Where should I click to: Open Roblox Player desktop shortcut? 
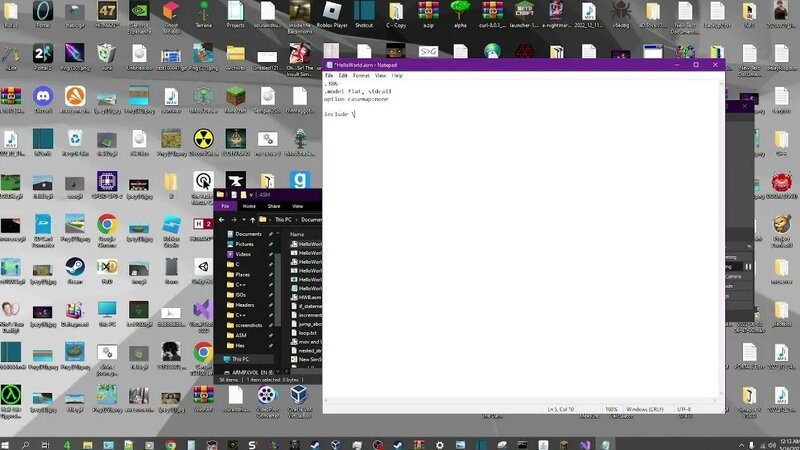pos(332,13)
